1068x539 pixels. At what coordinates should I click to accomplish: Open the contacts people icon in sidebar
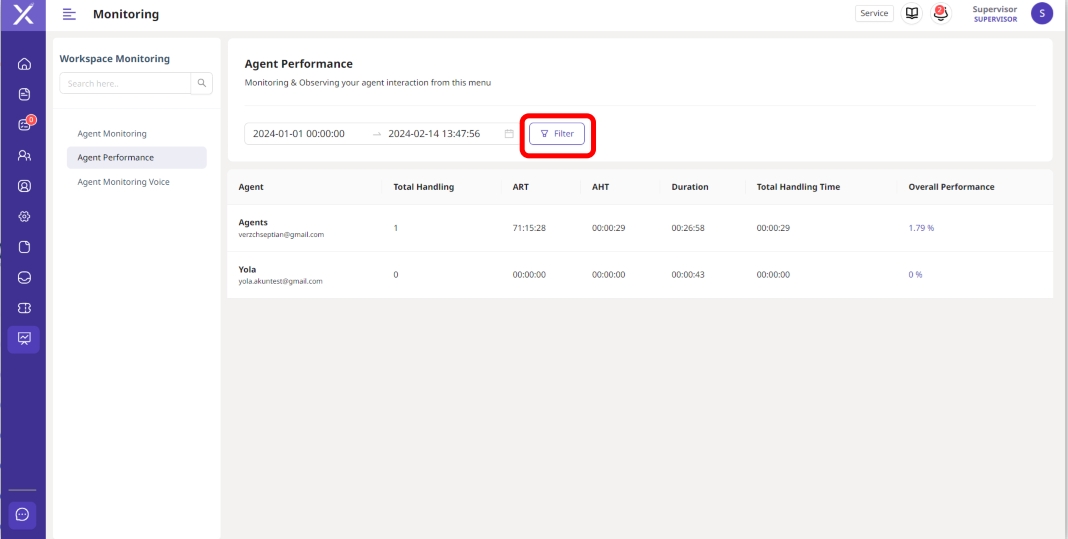point(23,155)
